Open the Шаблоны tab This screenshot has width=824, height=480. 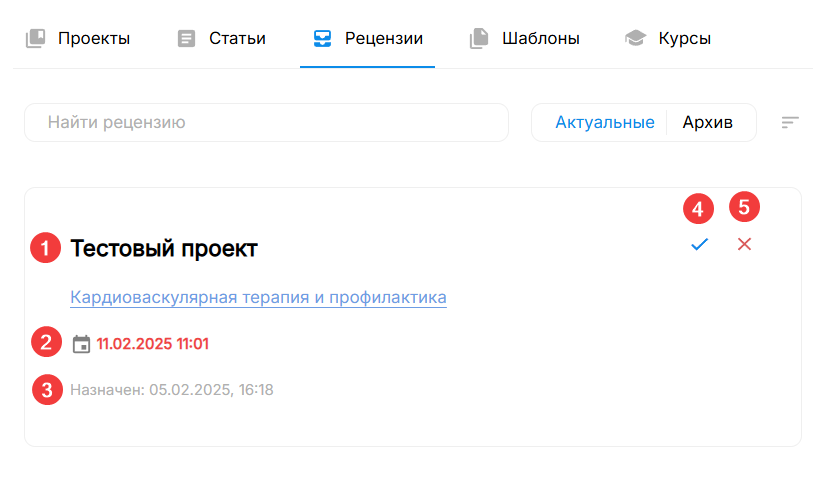point(541,38)
